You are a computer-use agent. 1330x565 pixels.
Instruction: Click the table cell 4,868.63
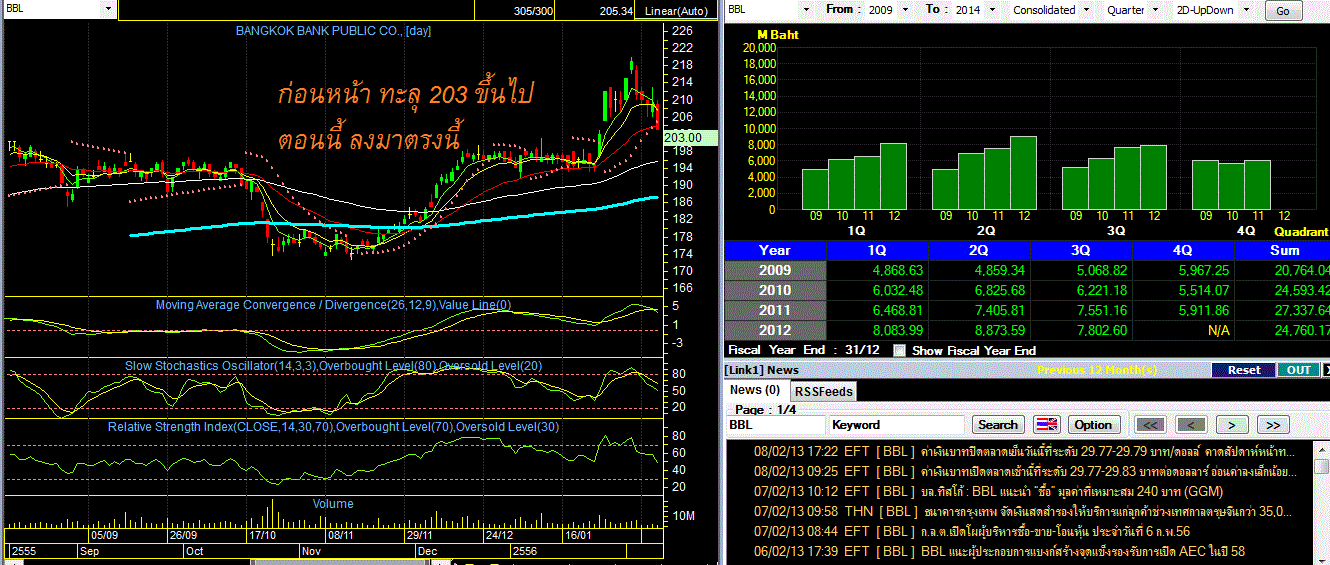pos(877,270)
